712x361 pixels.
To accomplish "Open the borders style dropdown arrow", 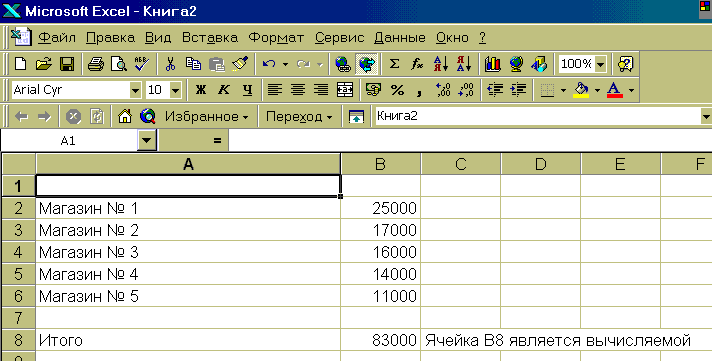I will [x=564, y=90].
